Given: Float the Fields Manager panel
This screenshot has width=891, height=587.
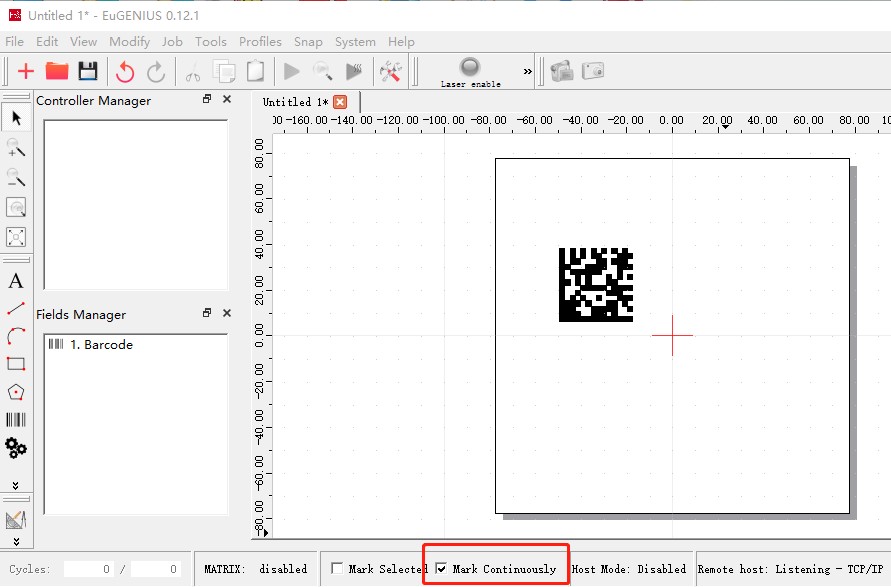Looking at the screenshot, I should click(x=207, y=313).
